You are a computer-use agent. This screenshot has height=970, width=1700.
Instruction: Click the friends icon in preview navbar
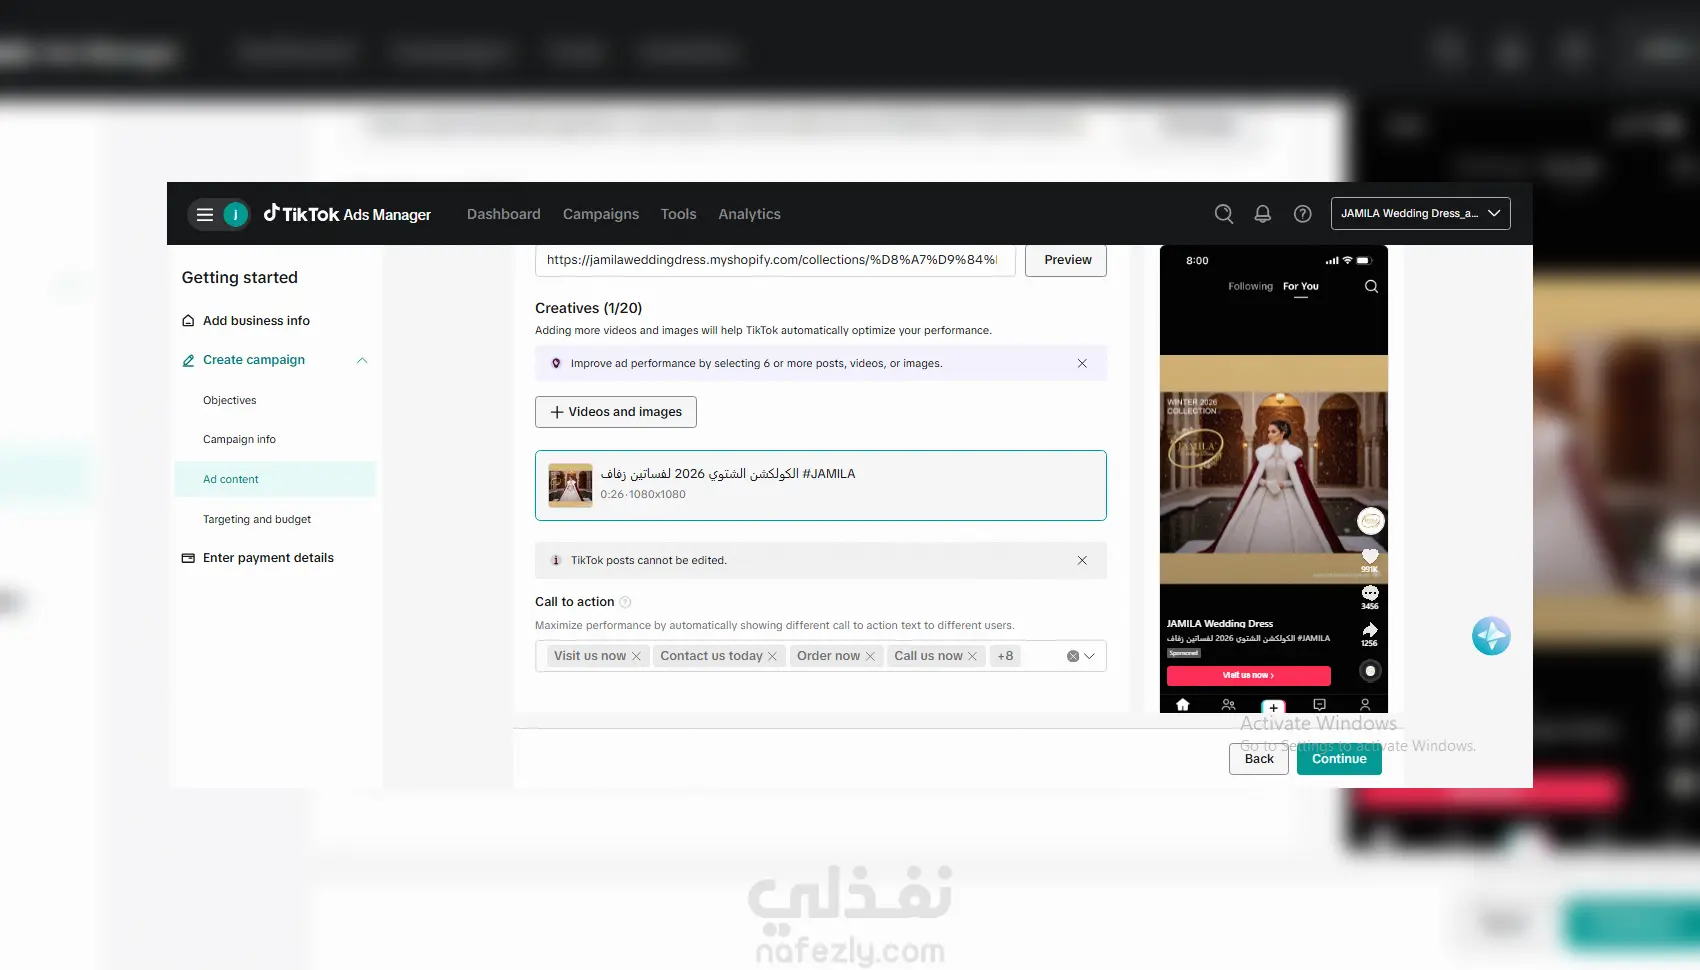point(1228,704)
